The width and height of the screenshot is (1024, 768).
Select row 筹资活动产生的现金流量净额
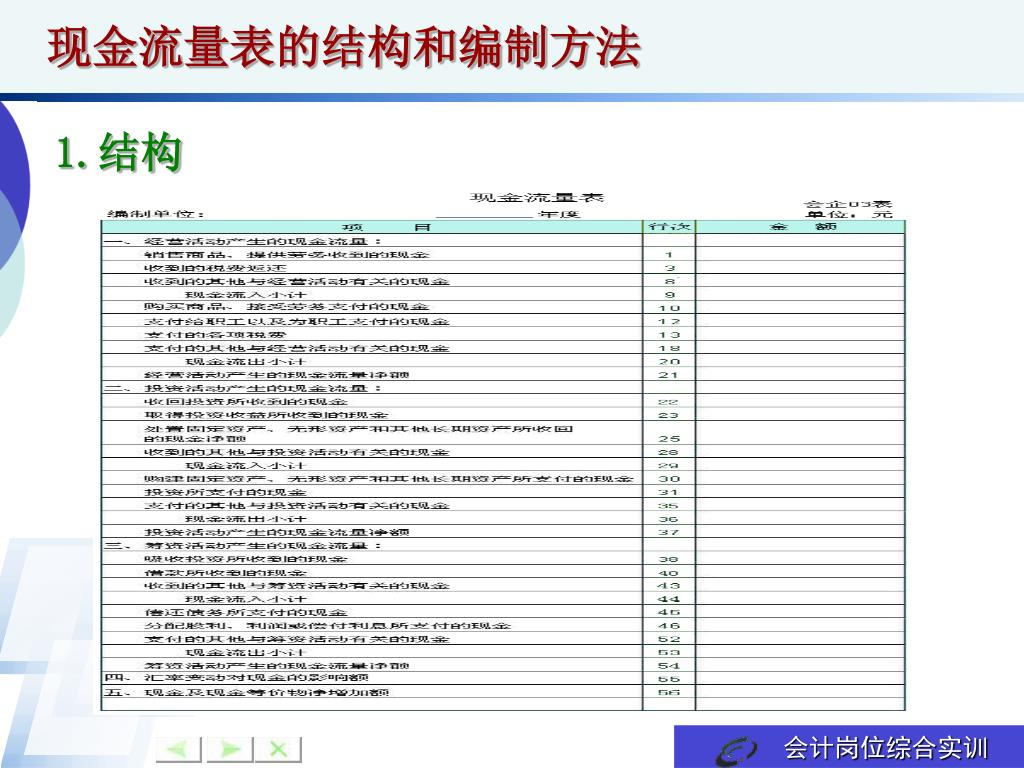[503, 665]
